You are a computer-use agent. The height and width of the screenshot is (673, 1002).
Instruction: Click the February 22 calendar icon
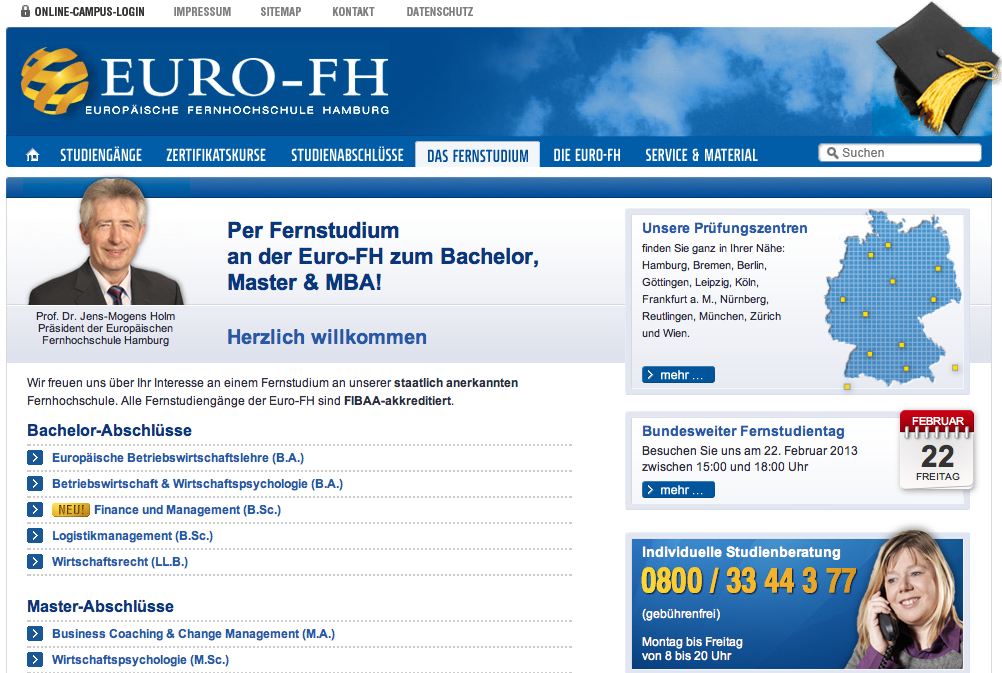937,449
